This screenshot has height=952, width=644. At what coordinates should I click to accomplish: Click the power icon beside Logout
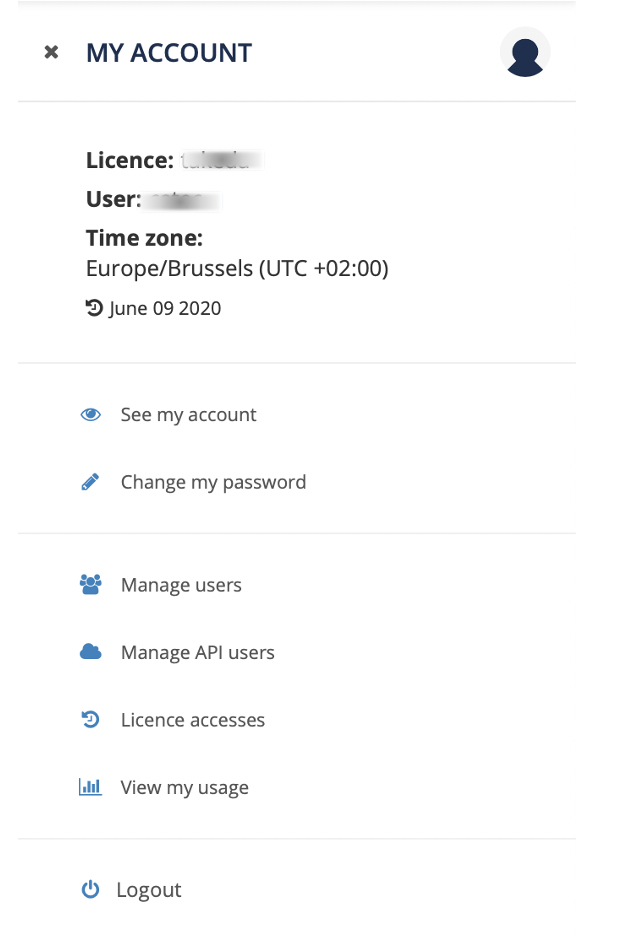(x=90, y=890)
